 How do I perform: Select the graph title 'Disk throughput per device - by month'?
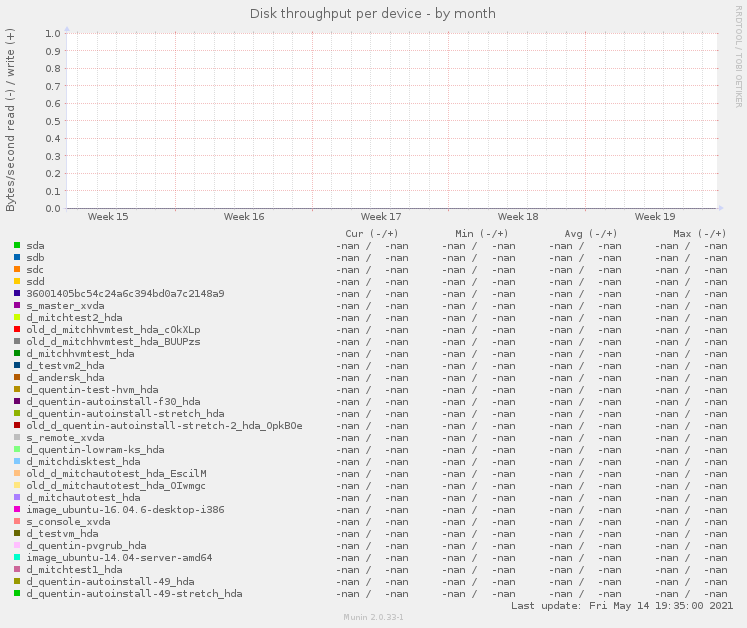pos(373,13)
